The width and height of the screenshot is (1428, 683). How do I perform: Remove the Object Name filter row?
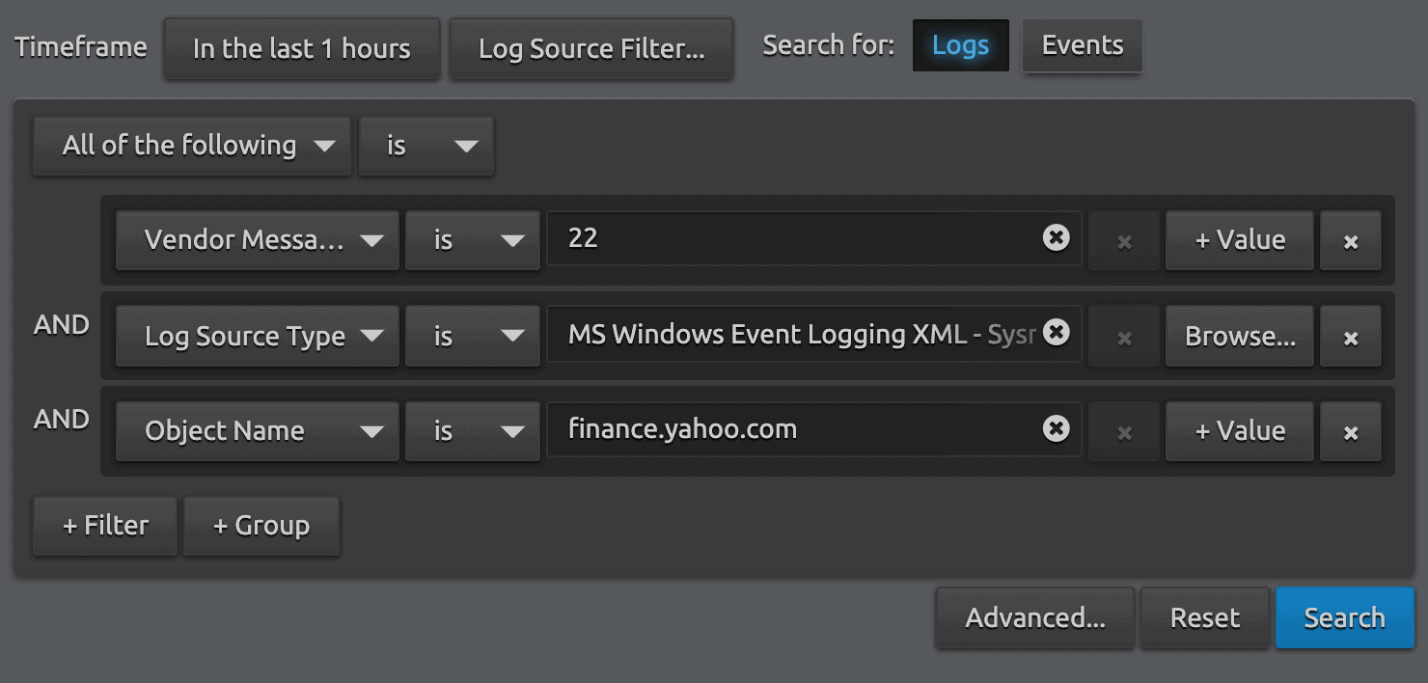click(1351, 431)
